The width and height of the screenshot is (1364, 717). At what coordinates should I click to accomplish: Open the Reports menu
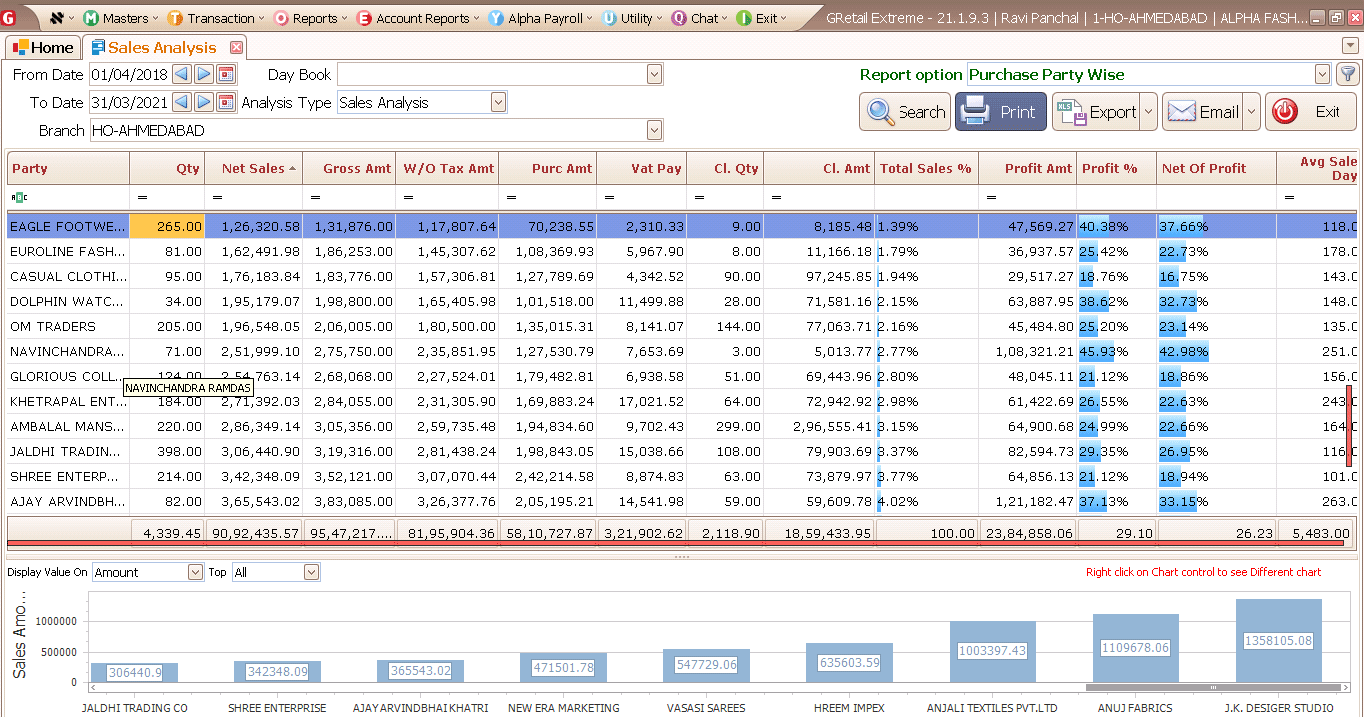click(x=311, y=18)
